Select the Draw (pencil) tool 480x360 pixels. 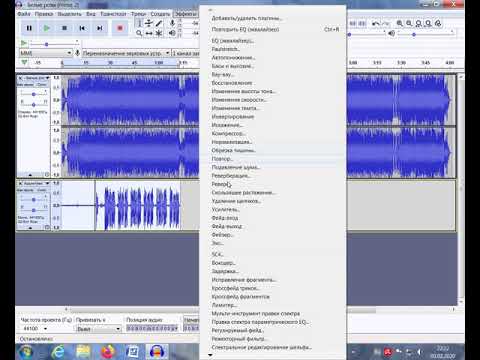(159, 23)
